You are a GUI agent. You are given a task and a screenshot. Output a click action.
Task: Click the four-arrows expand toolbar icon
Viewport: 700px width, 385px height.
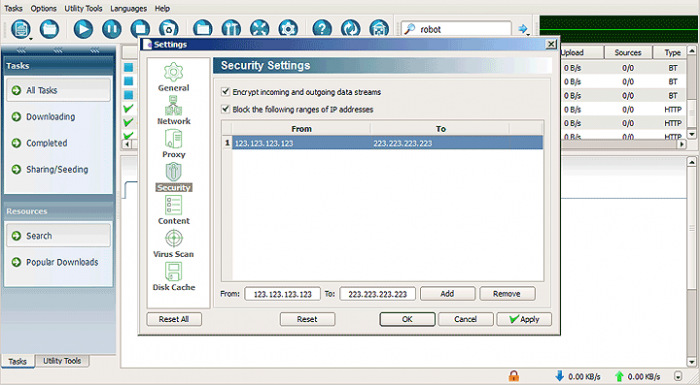260,28
